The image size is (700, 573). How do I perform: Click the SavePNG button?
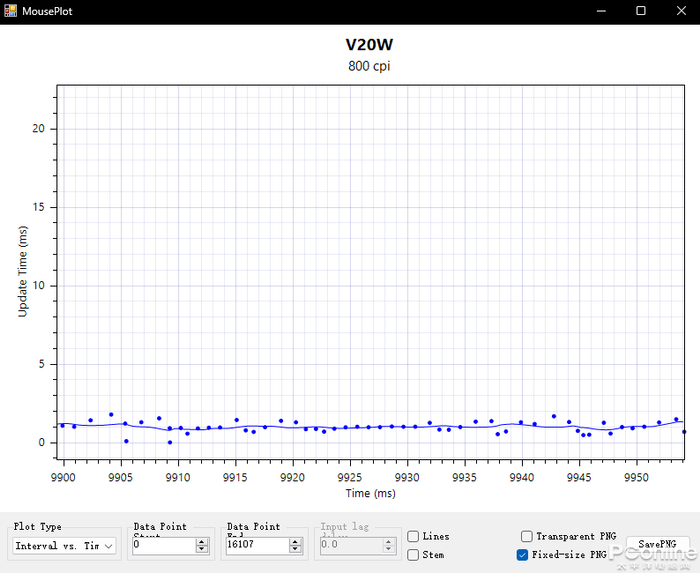[658, 544]
